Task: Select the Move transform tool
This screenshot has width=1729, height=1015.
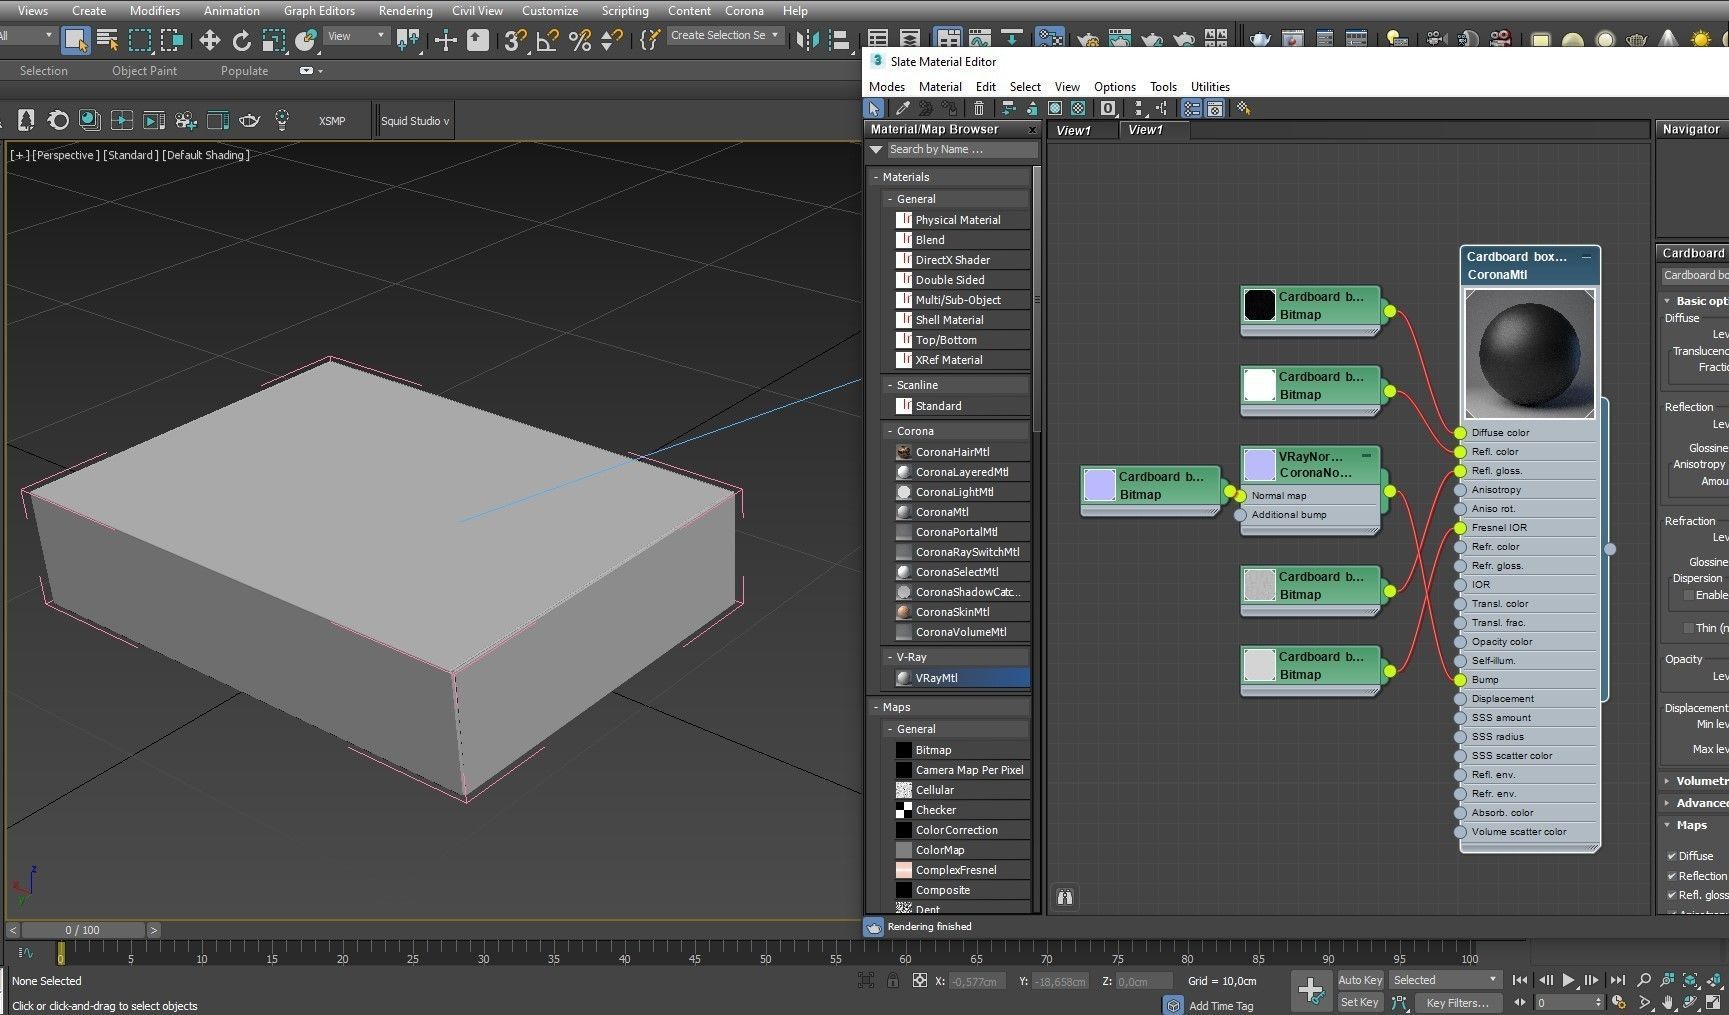Action: coord(209,40)
